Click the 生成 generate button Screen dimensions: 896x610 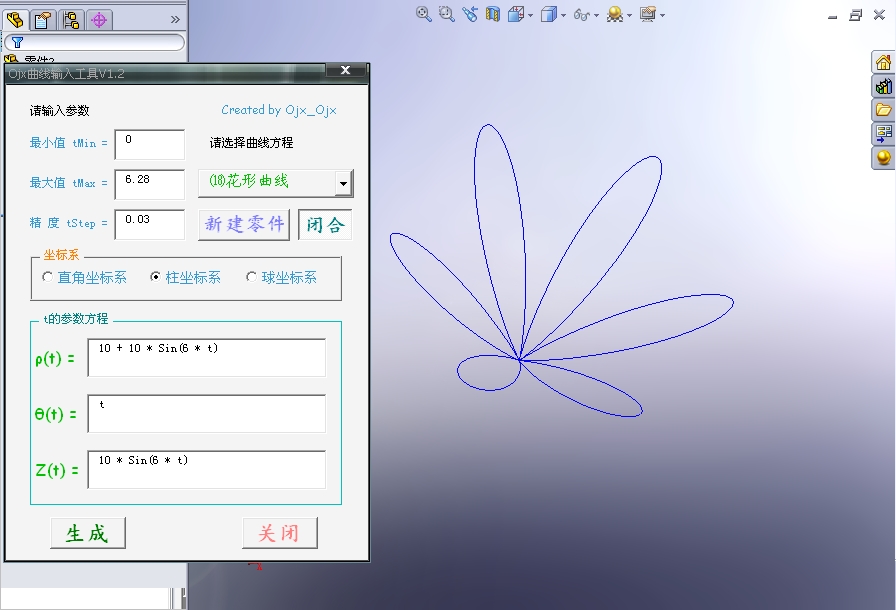click(87, 533)
